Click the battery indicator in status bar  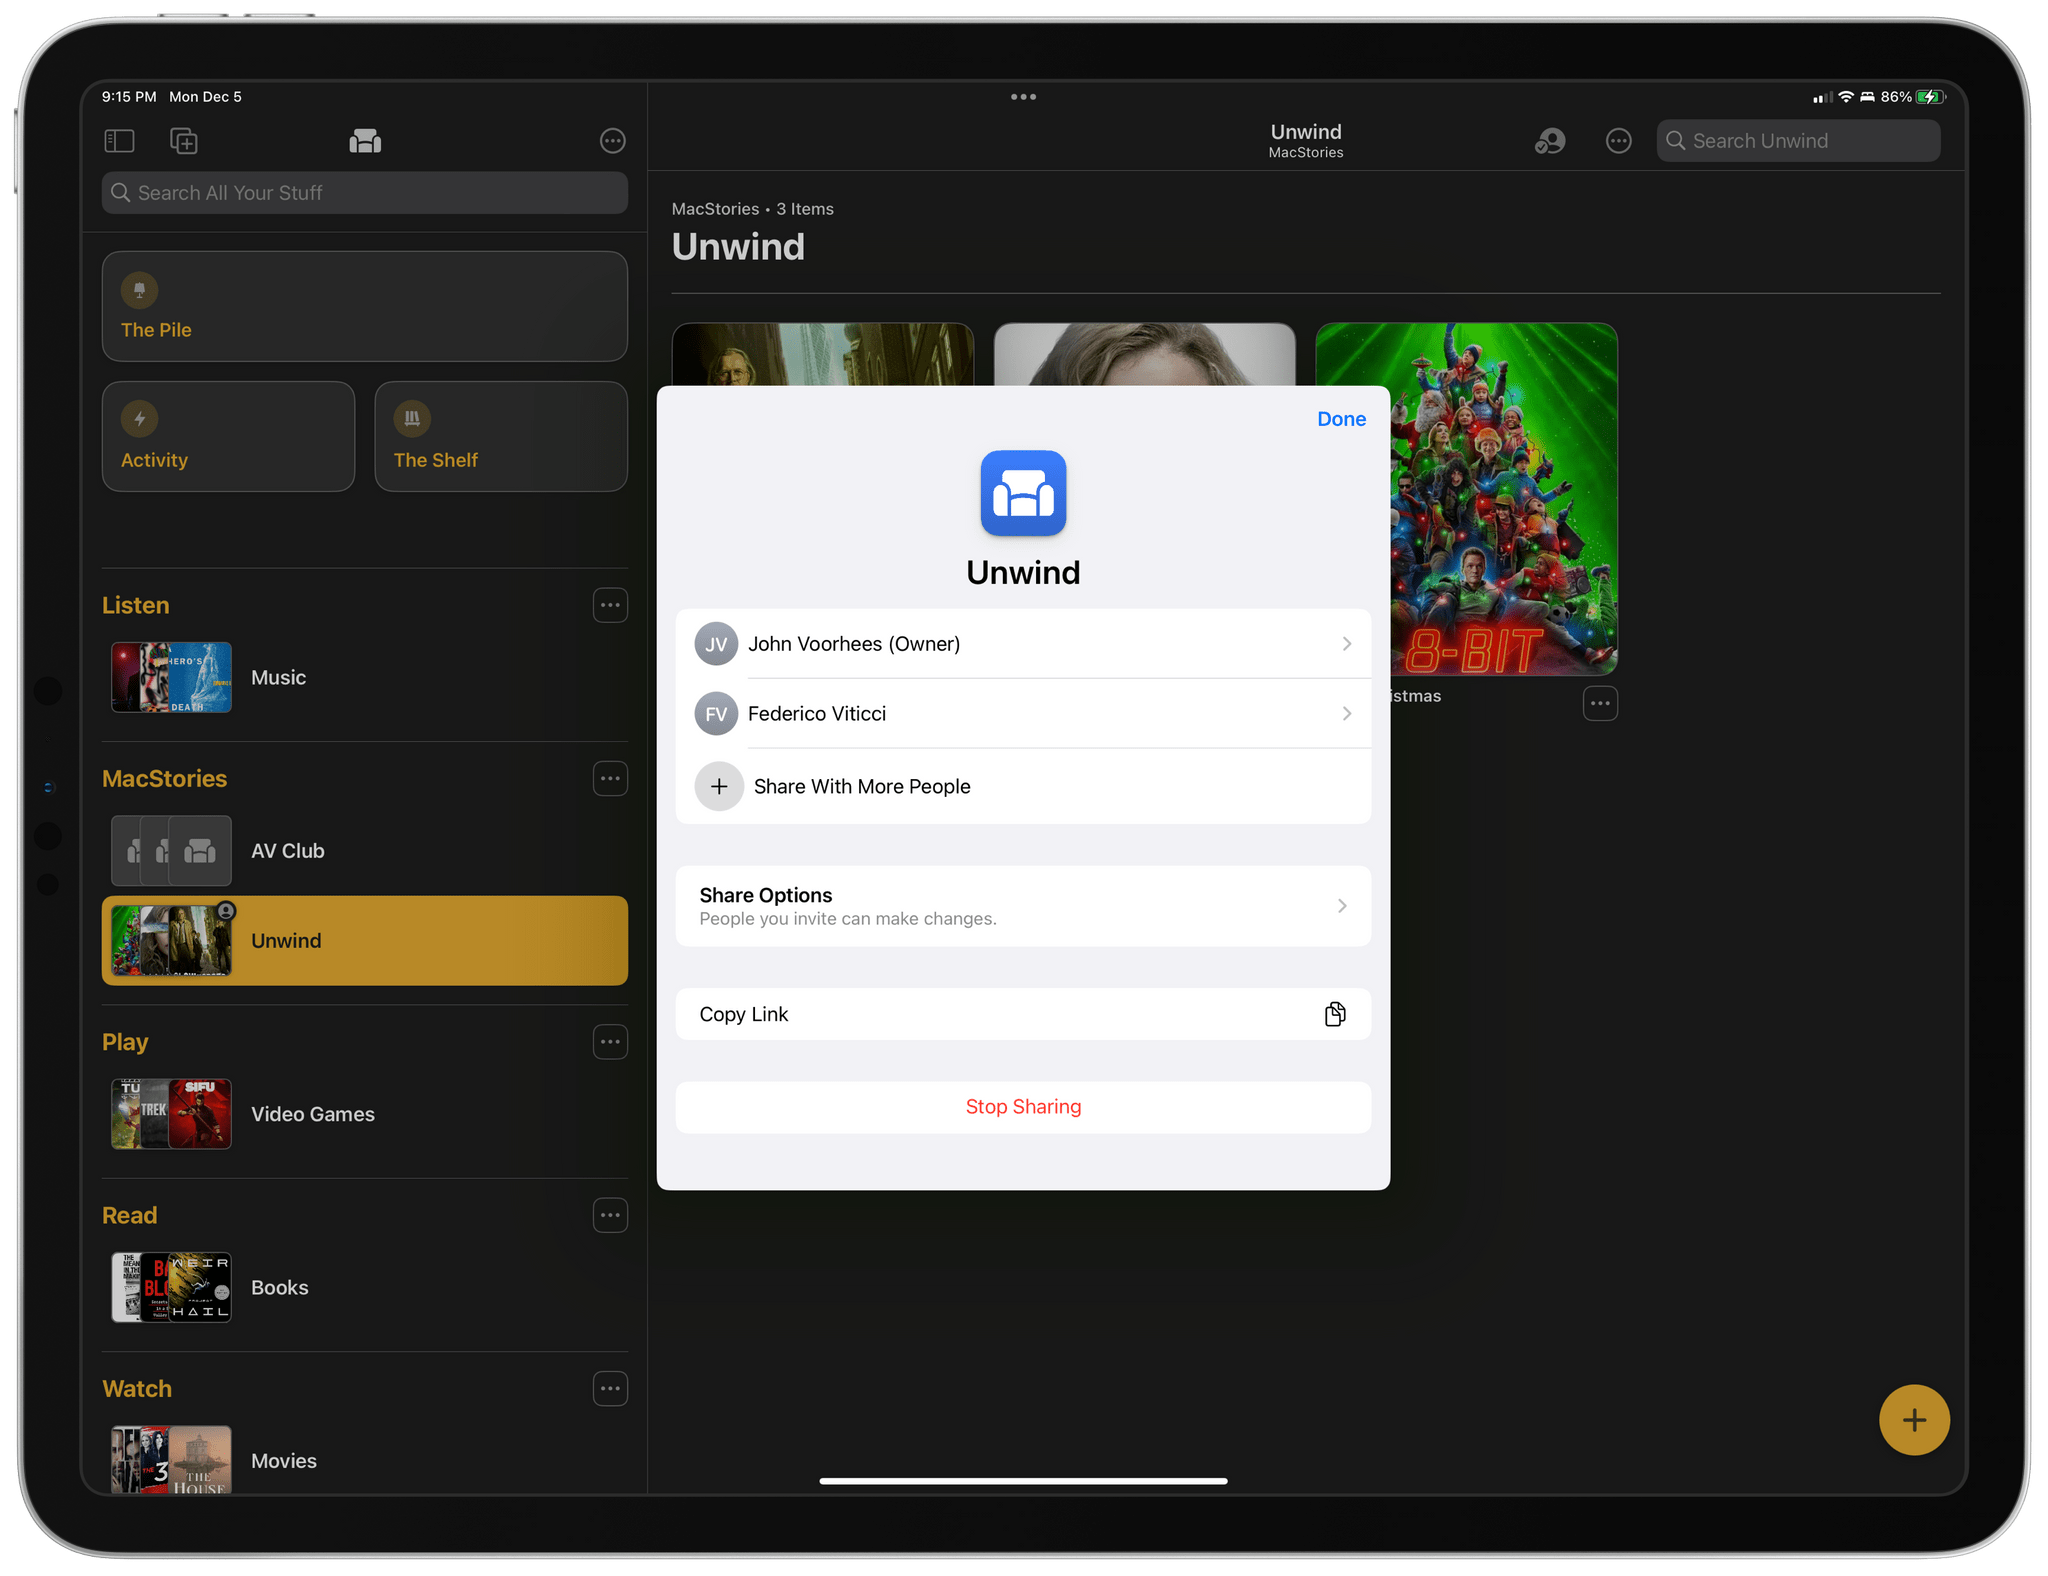[1931, 97]
